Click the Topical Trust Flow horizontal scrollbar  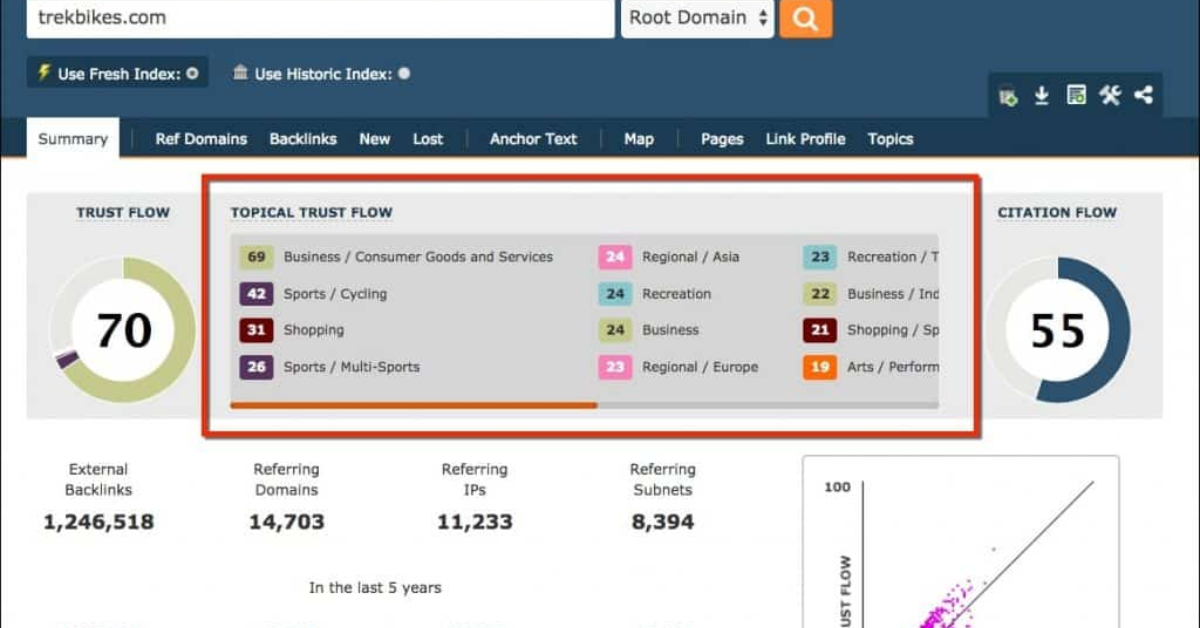pos(413,405)
